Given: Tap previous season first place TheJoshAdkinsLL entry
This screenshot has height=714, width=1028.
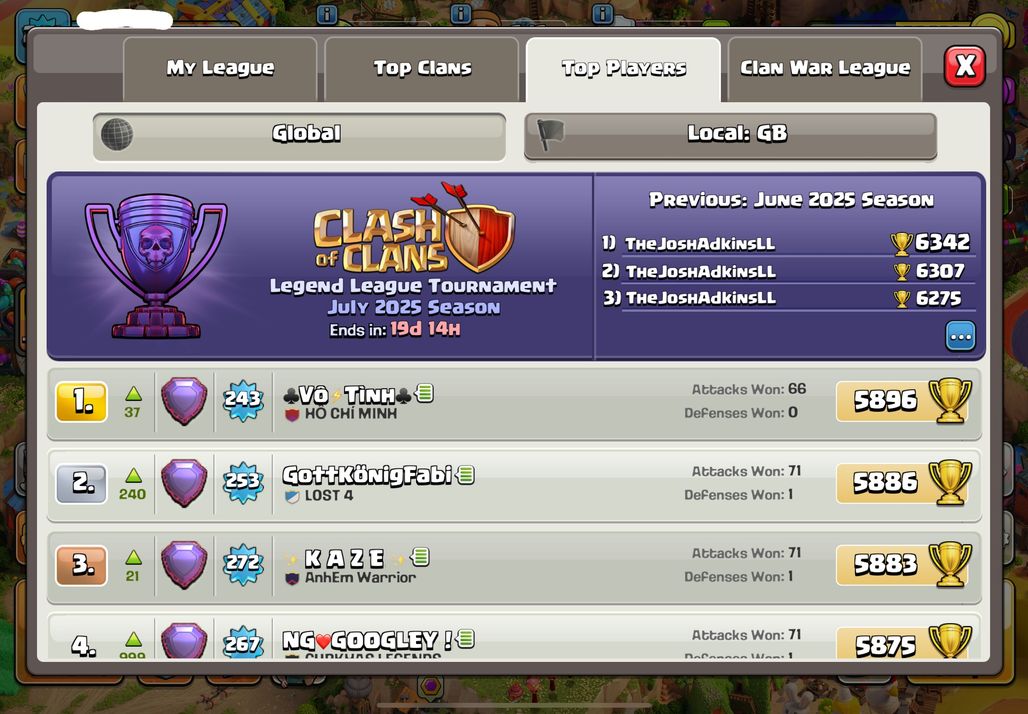Looking at the screenshot, I should tap(786, 243).
